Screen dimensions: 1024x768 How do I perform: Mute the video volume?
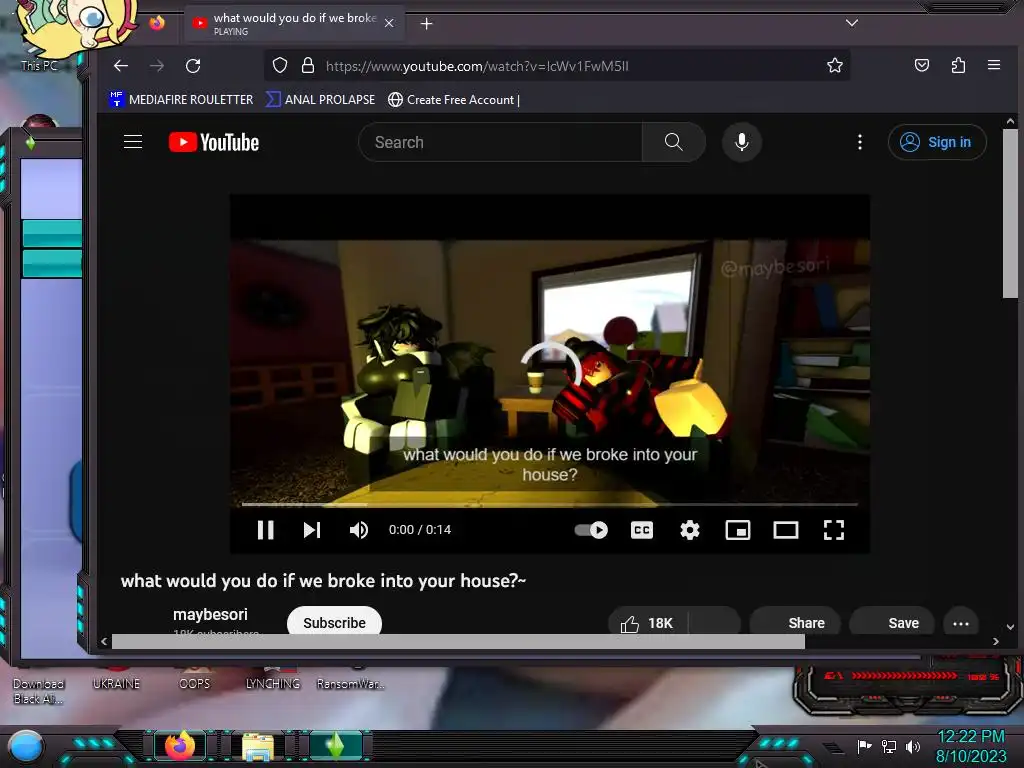click(359, 530)
